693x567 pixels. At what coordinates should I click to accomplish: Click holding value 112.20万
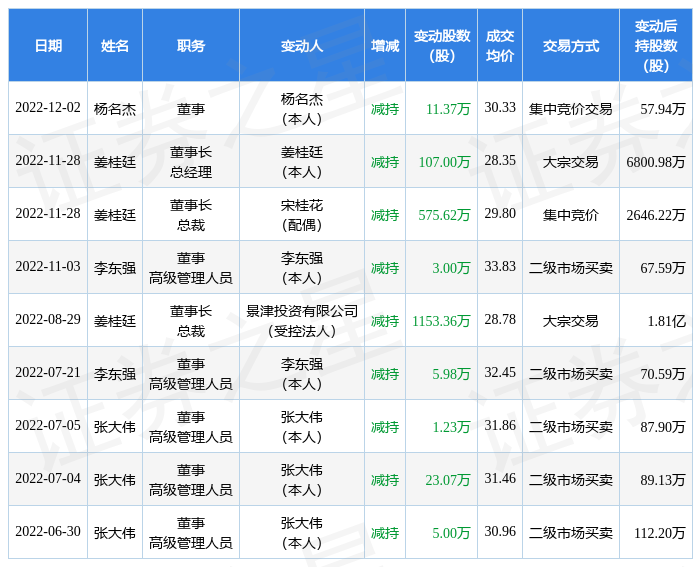tap(660, 533)
